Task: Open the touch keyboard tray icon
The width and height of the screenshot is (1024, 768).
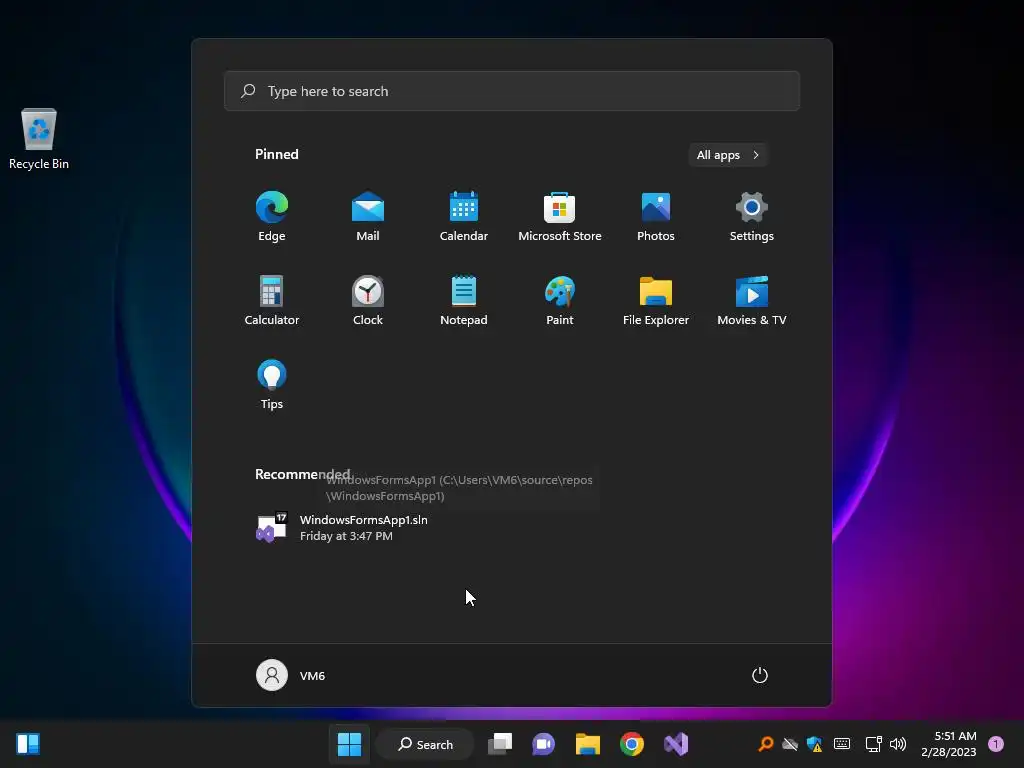Action: point(842,744)
